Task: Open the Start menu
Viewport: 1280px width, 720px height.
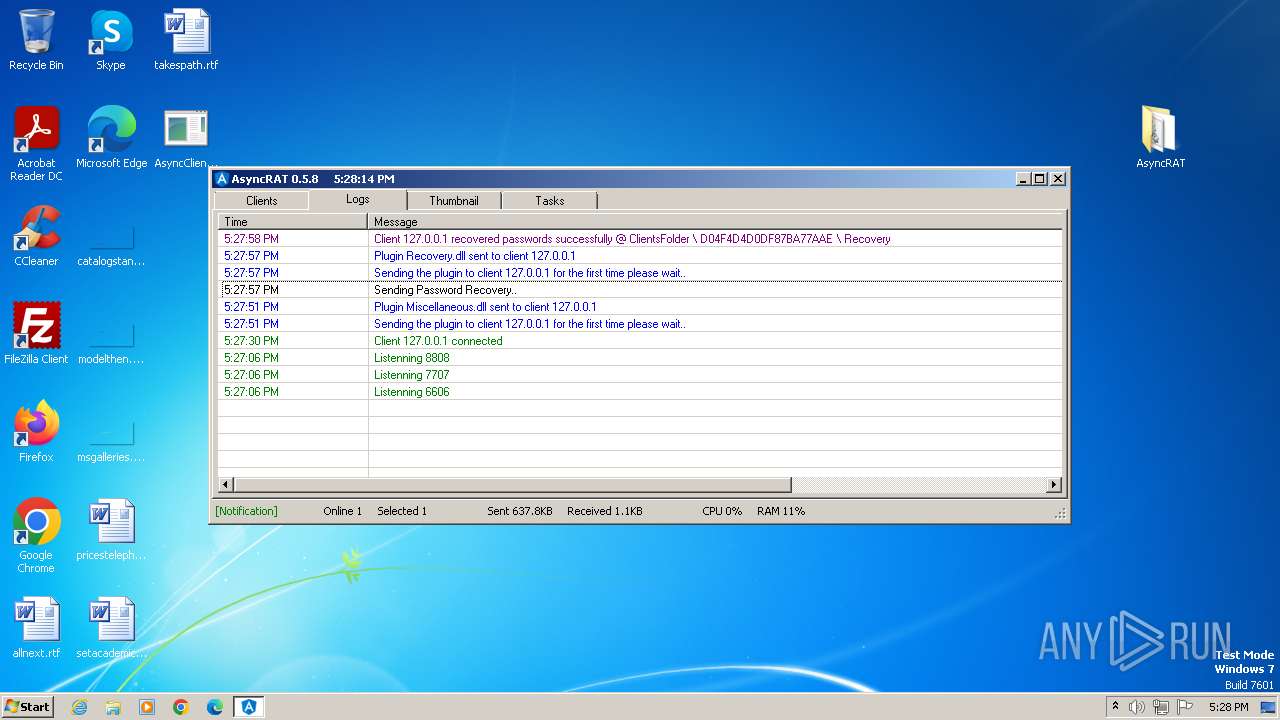Action: click(x=28, y=707)
